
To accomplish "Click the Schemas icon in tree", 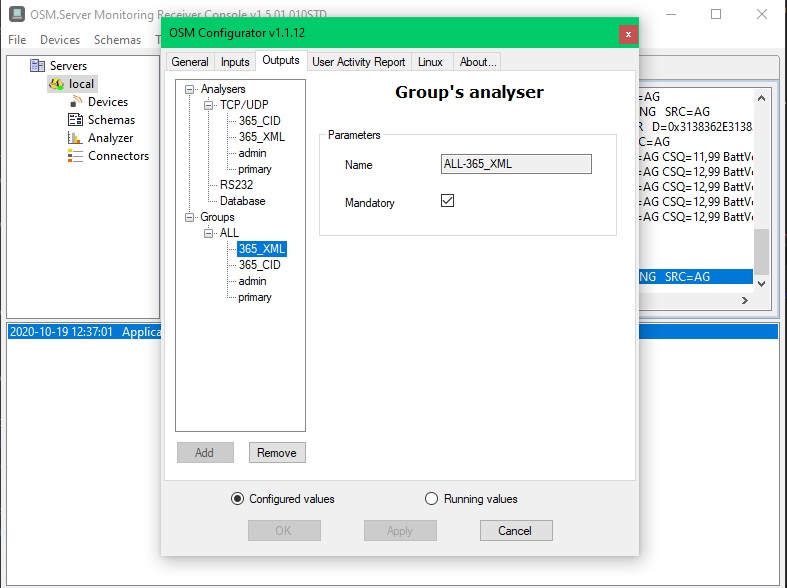I will click(75, 120).
